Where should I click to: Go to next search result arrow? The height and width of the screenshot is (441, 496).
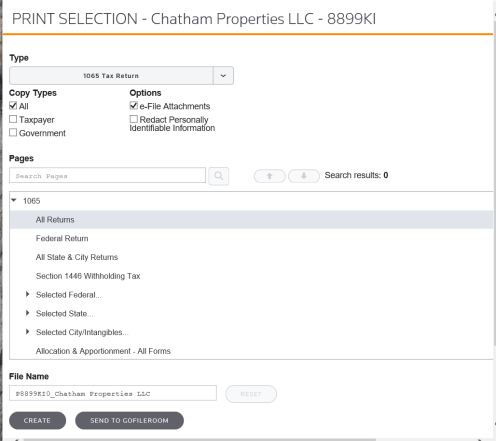304,176
